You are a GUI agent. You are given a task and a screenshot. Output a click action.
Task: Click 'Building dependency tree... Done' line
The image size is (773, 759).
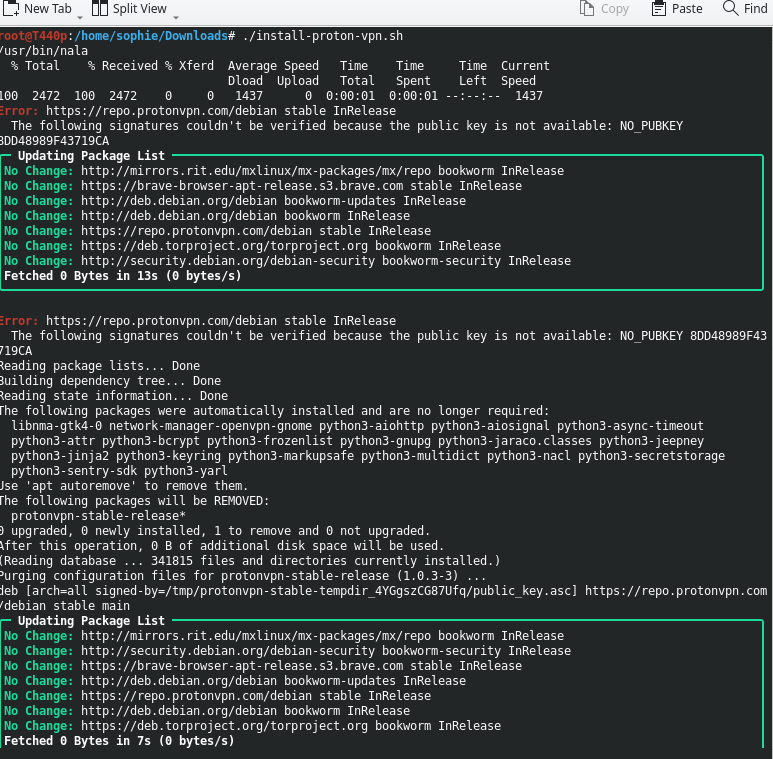click(110, 381)
